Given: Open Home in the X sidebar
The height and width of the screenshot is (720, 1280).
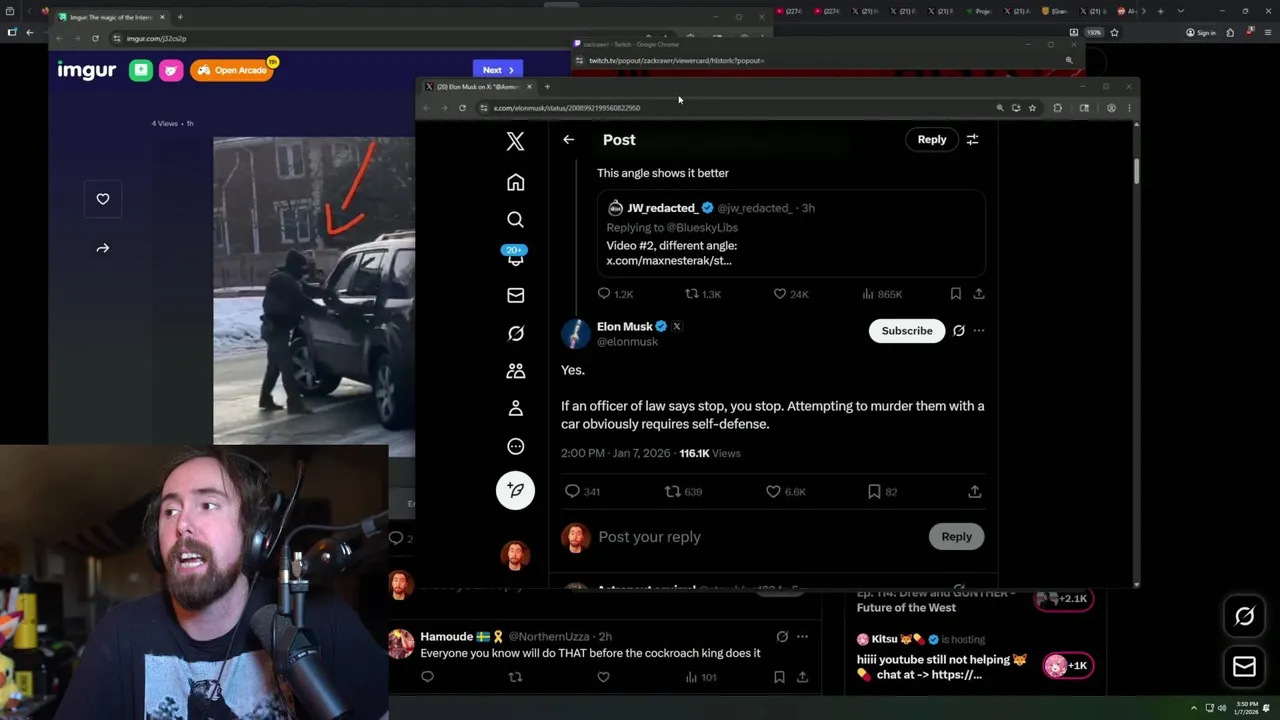Looking at the screenshot, I should point(515,182).
